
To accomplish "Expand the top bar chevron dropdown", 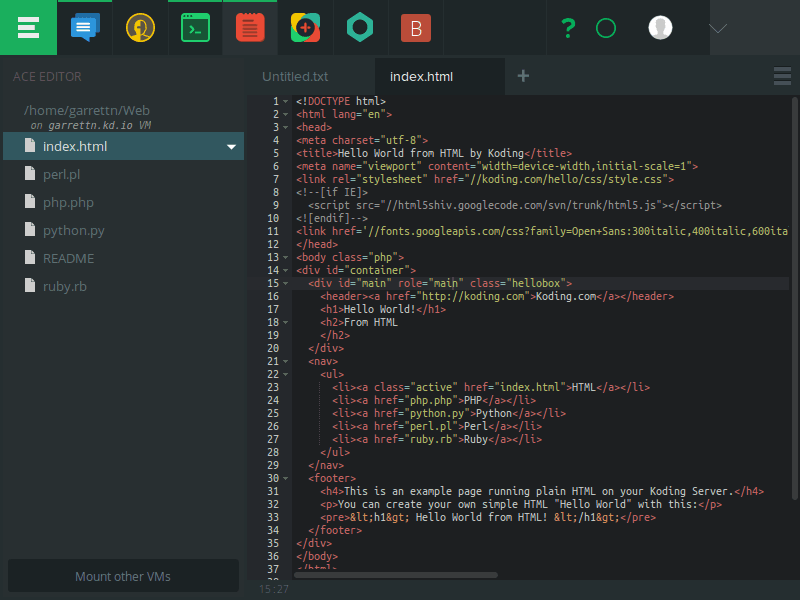I will (718, 28).
